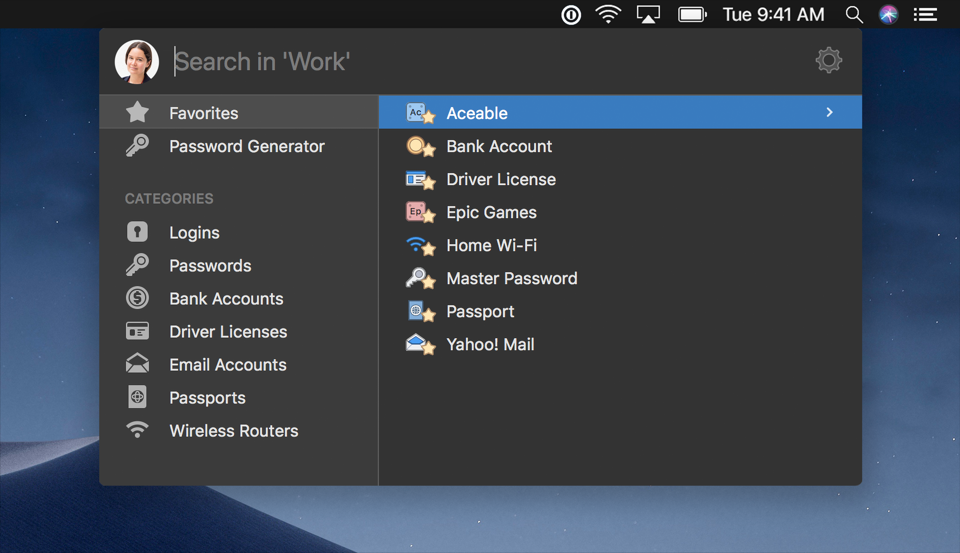Click the menu bar clock Tue 9:41 AM
The height and width of the screenshot is (553, 960).
pos(773,15)
